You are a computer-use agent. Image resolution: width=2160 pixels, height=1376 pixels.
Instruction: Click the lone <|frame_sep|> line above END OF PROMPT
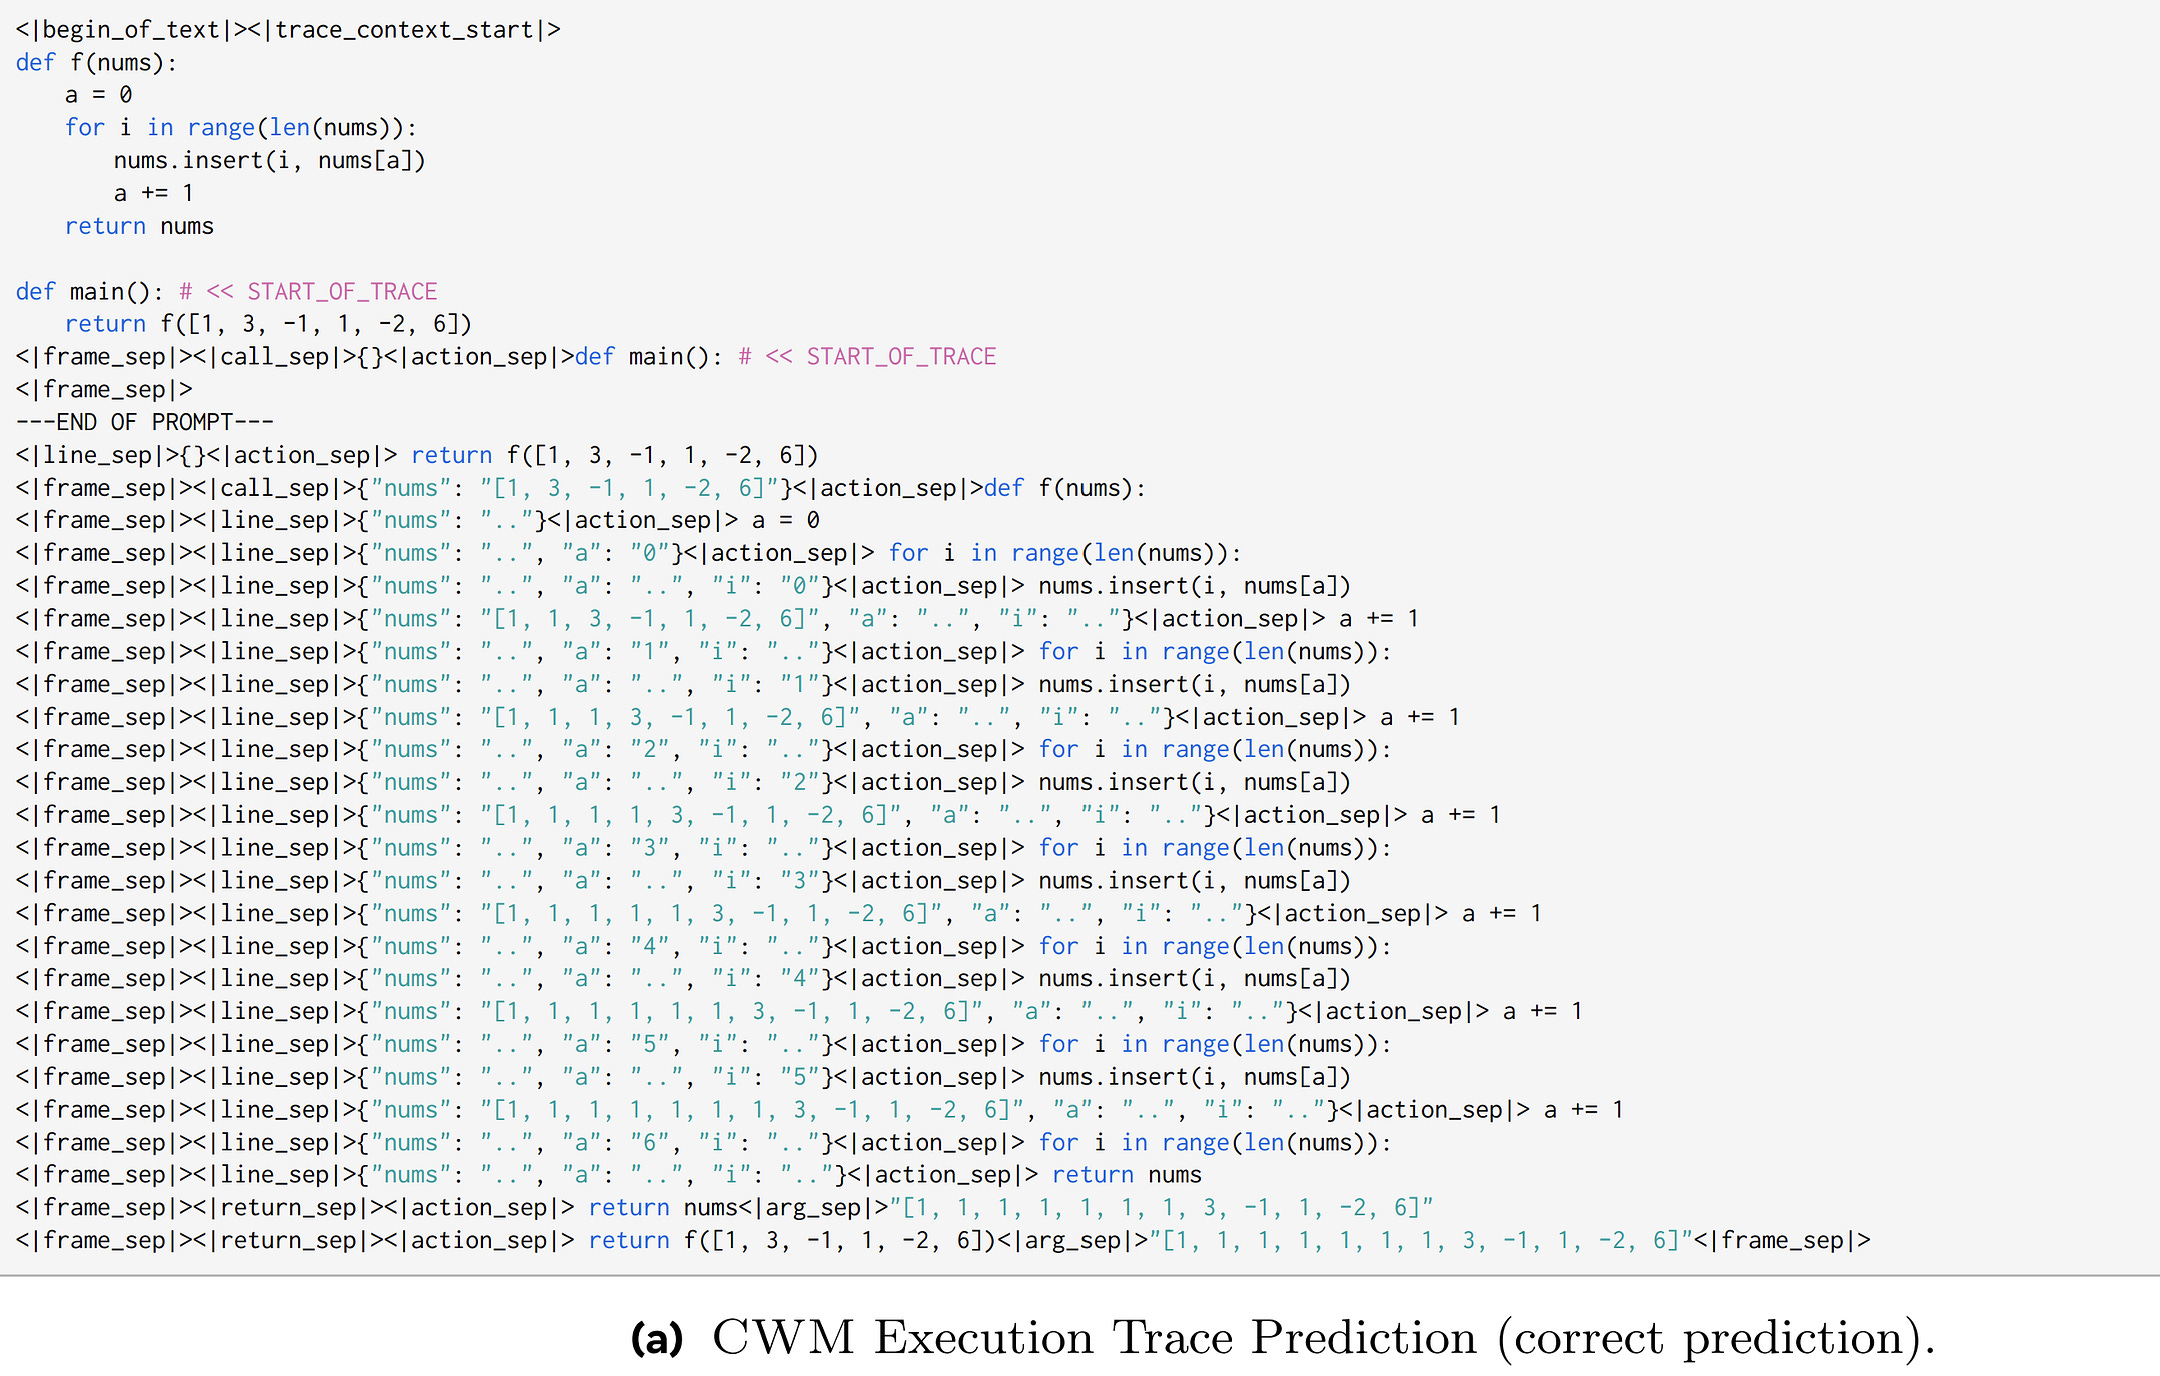(x=104, y=389)
